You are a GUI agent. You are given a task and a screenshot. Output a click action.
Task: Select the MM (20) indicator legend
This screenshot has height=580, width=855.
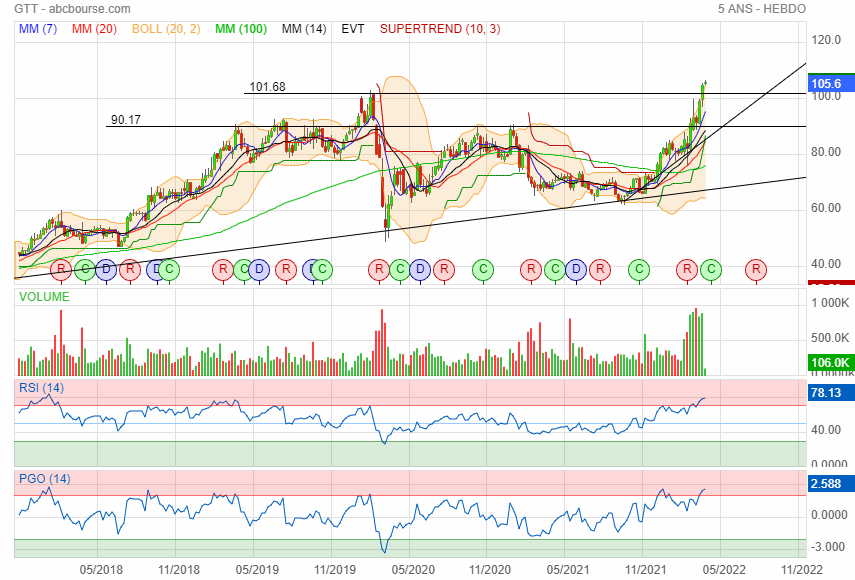[x=94, y=29]
